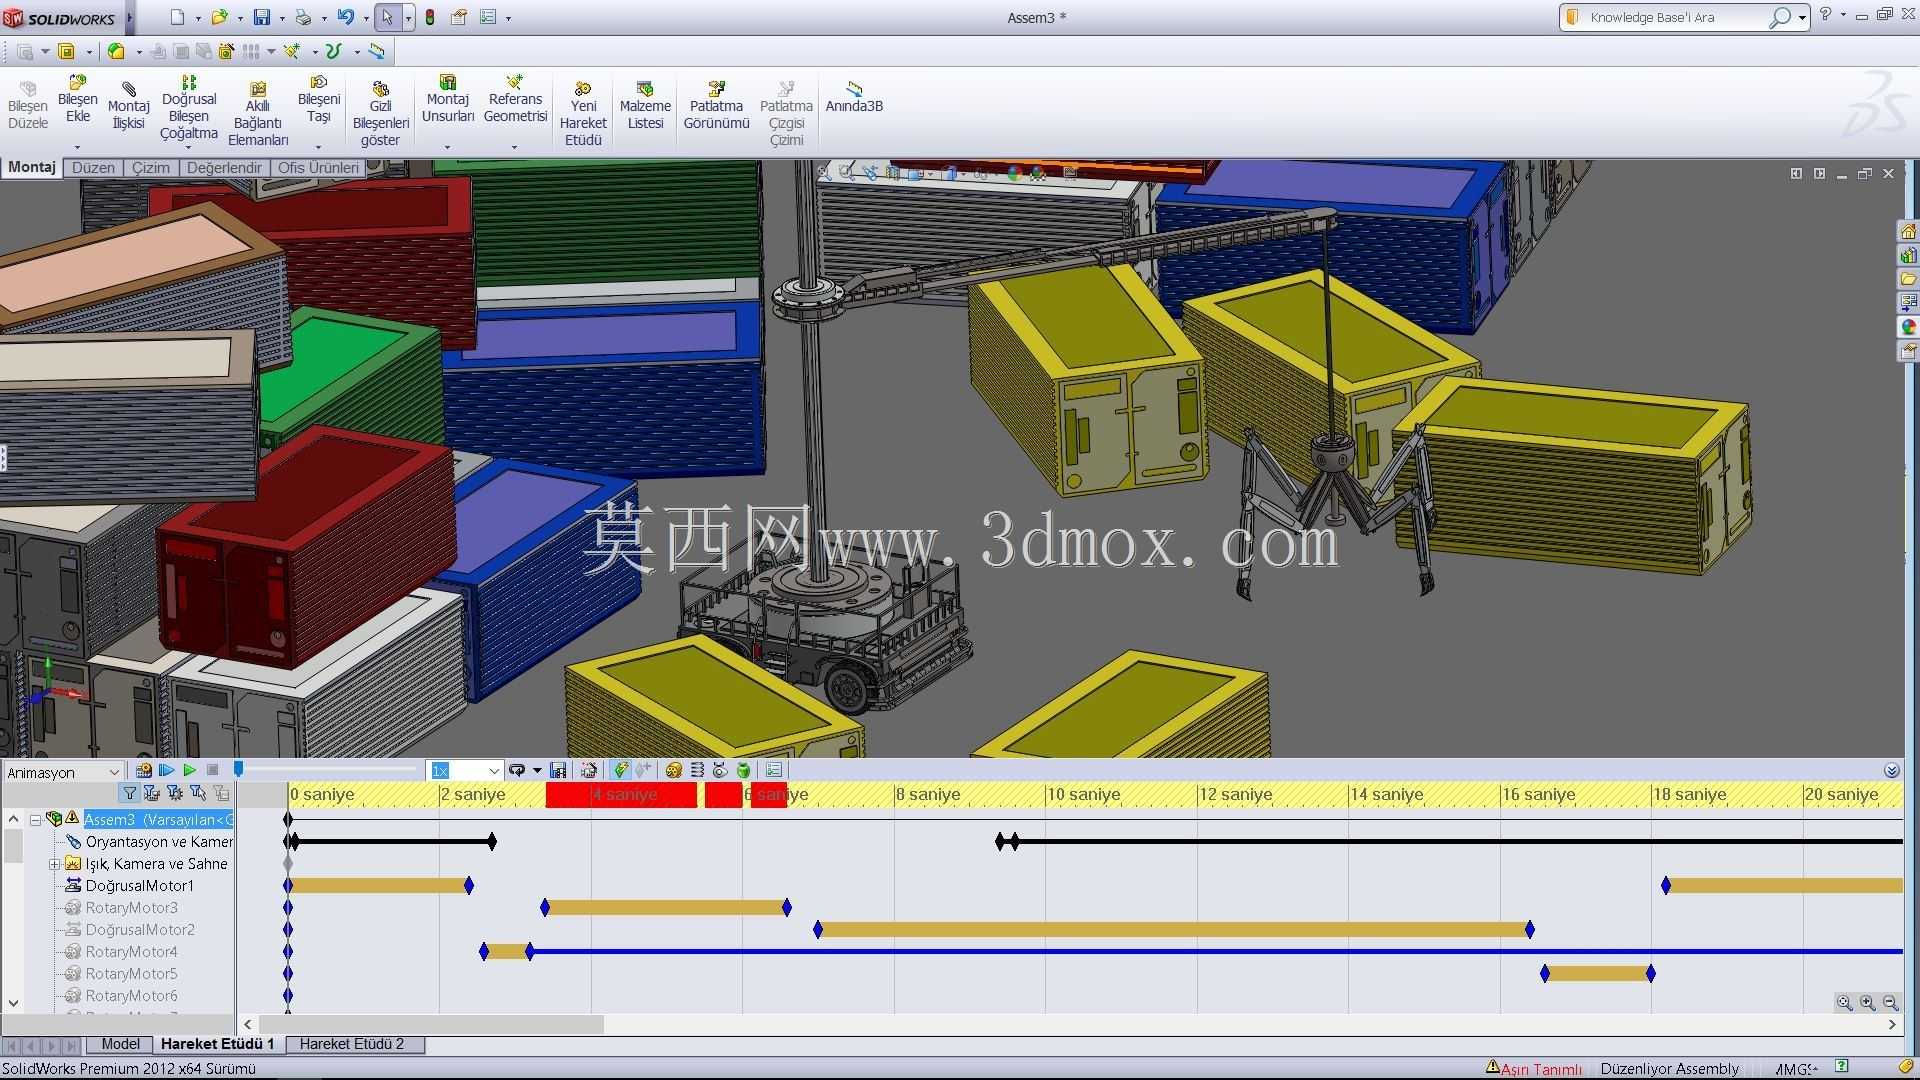Image resolution: width=1920 pixels, height=1080 pixels.
Task: Click the timeline horizontal scrollbar thumb
Action: pos(431,1025)
